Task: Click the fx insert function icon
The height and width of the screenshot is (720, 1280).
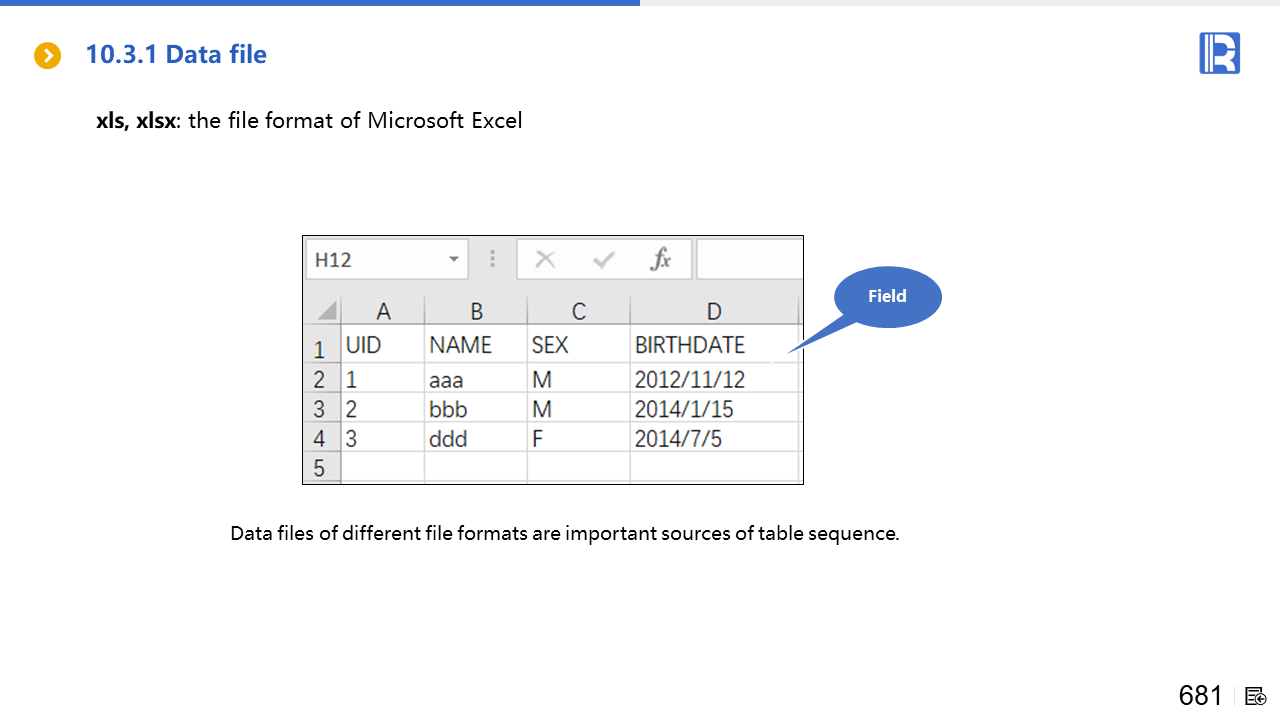Action: point(660,260)
